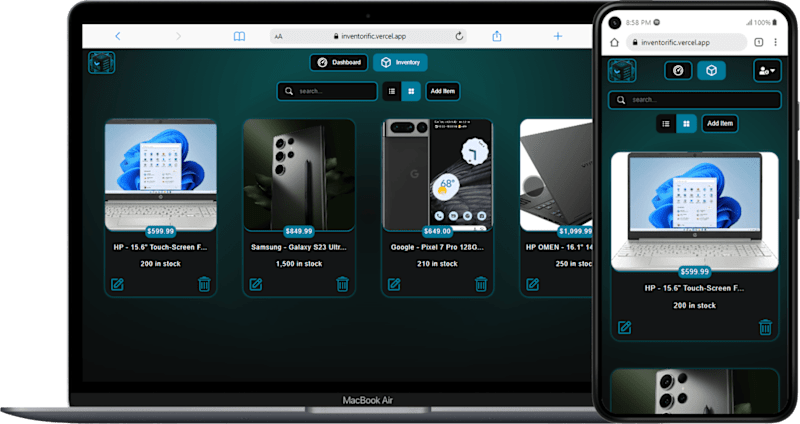Switch to grid view on the phone
The image size is (800, 424).
click(686, 123)
